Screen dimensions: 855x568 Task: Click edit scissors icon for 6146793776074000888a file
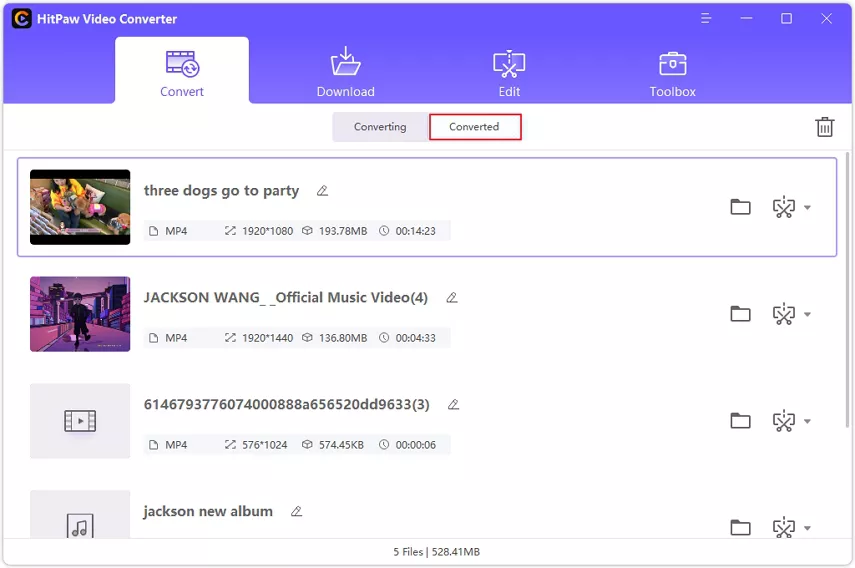pos(783,421)
